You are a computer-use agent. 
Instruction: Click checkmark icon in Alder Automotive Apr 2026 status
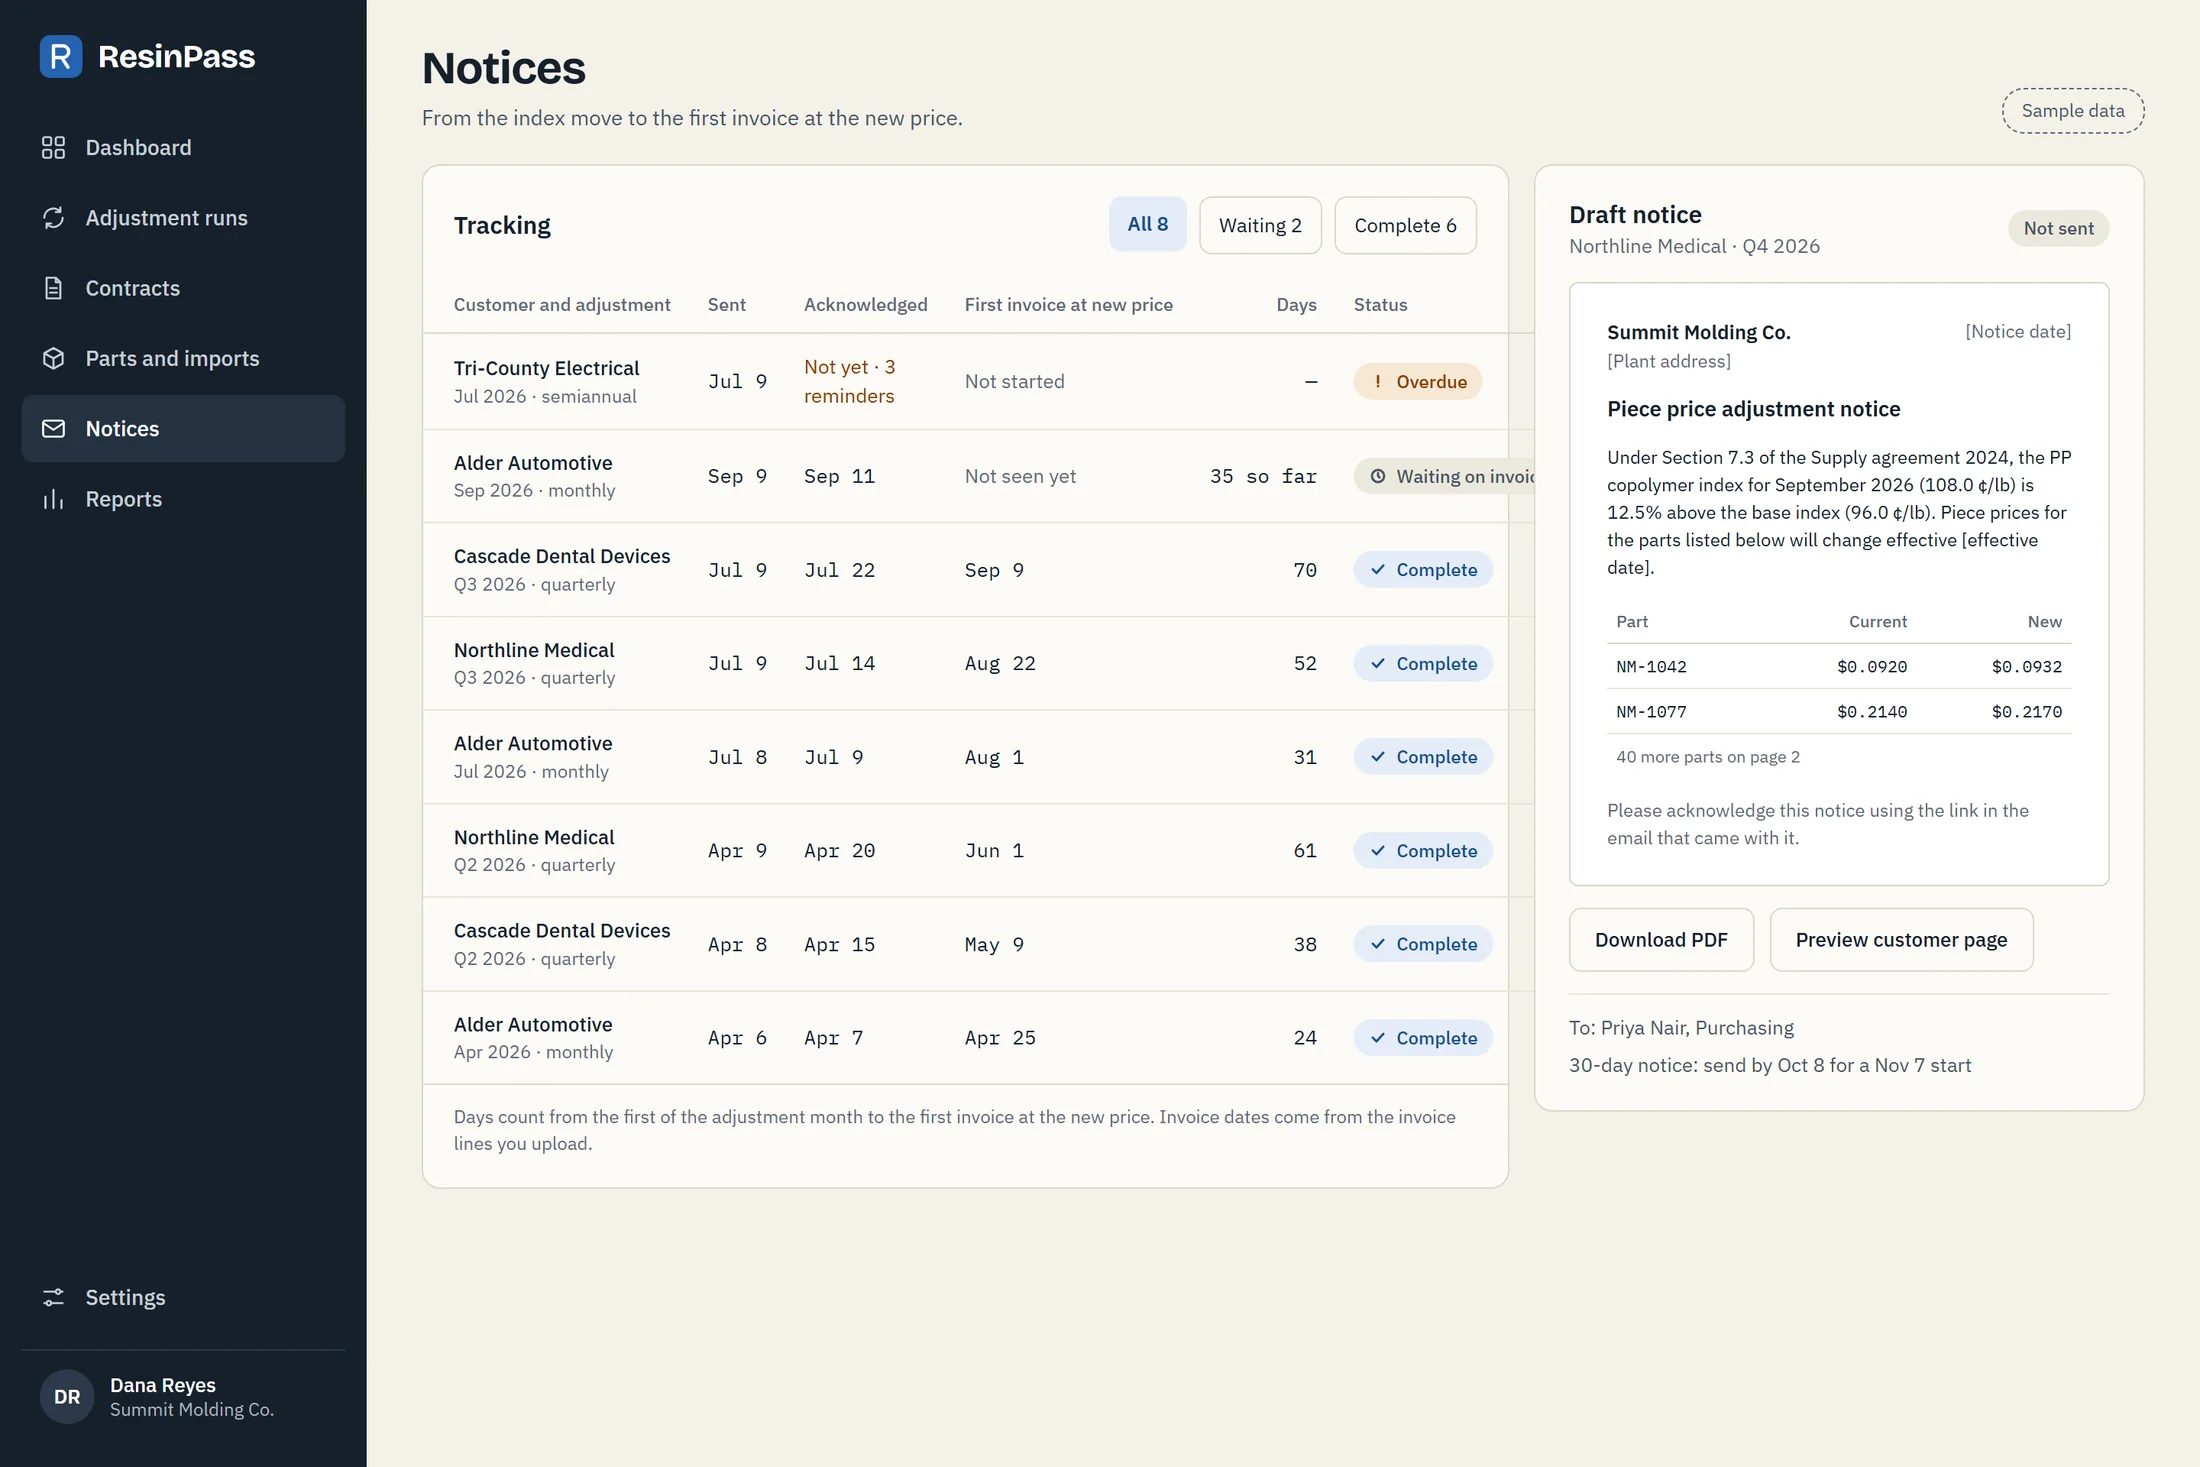coord(1378,1038)
